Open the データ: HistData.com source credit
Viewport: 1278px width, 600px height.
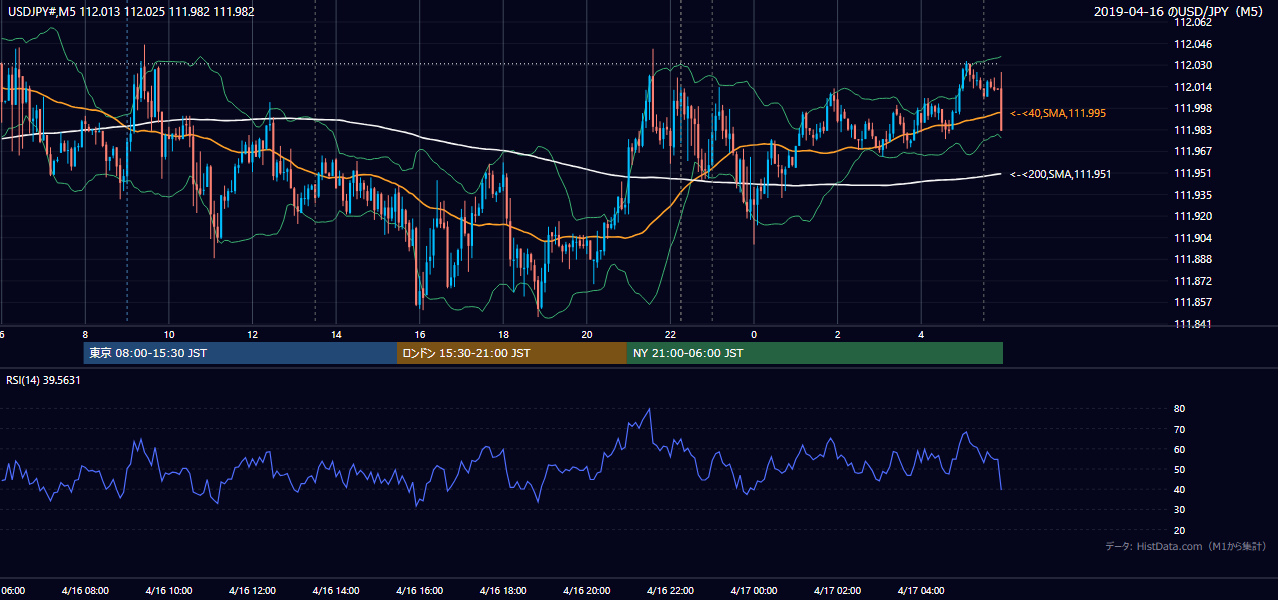pos(1186,546)
